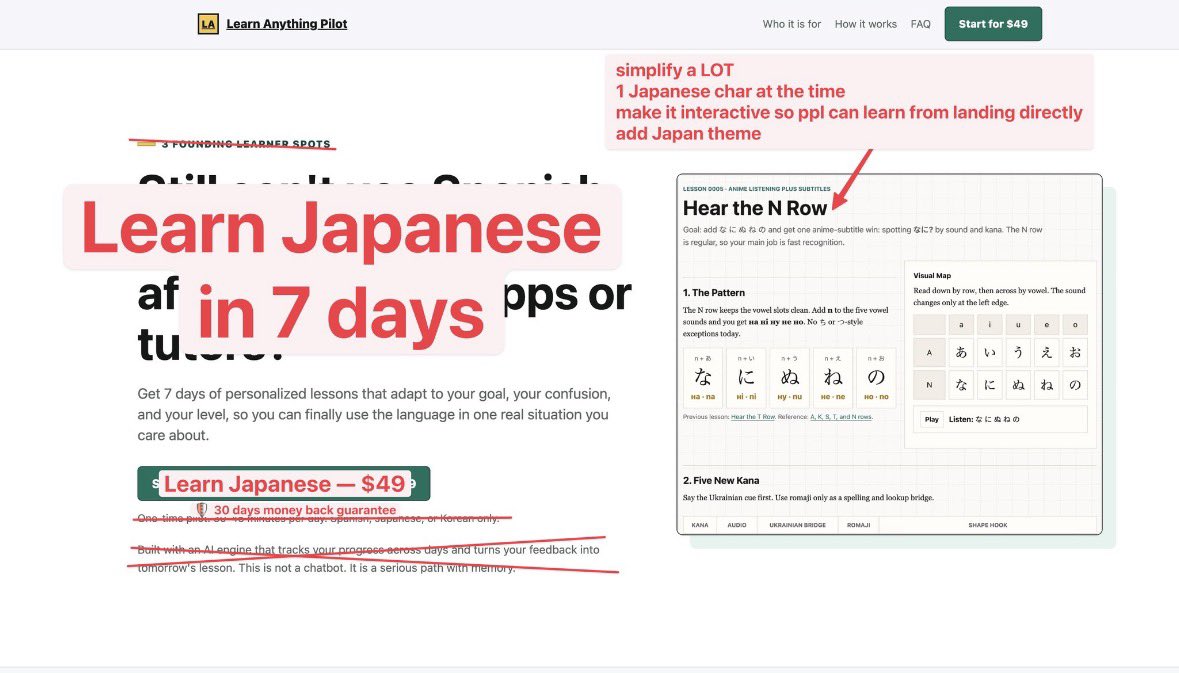The height and width of the screenshot is (673, 1179).
Task: Select the ぬ card in The Pattern section
Action: 790,377
